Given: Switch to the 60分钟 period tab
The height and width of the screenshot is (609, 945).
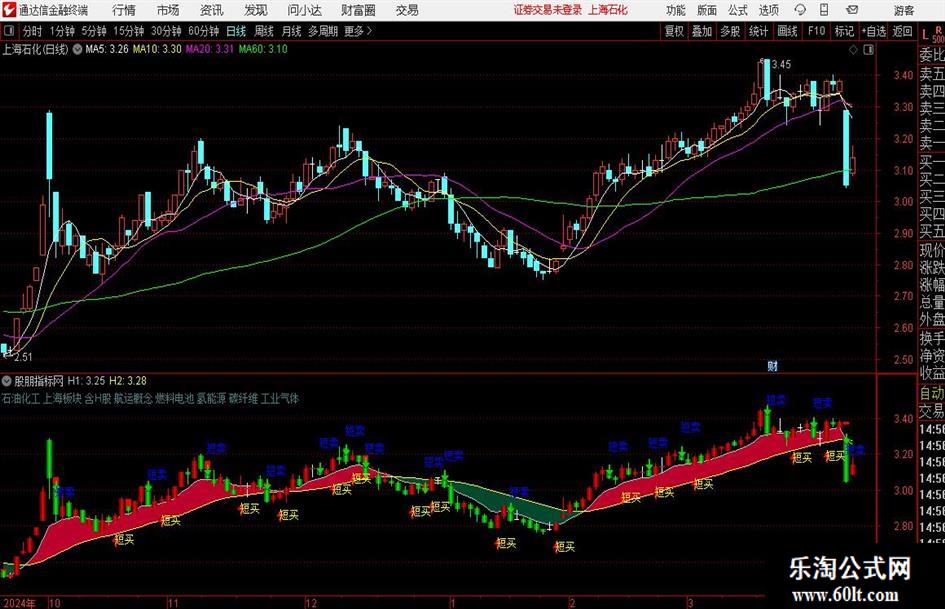Looking at the screenshot, I should [204, 31].
